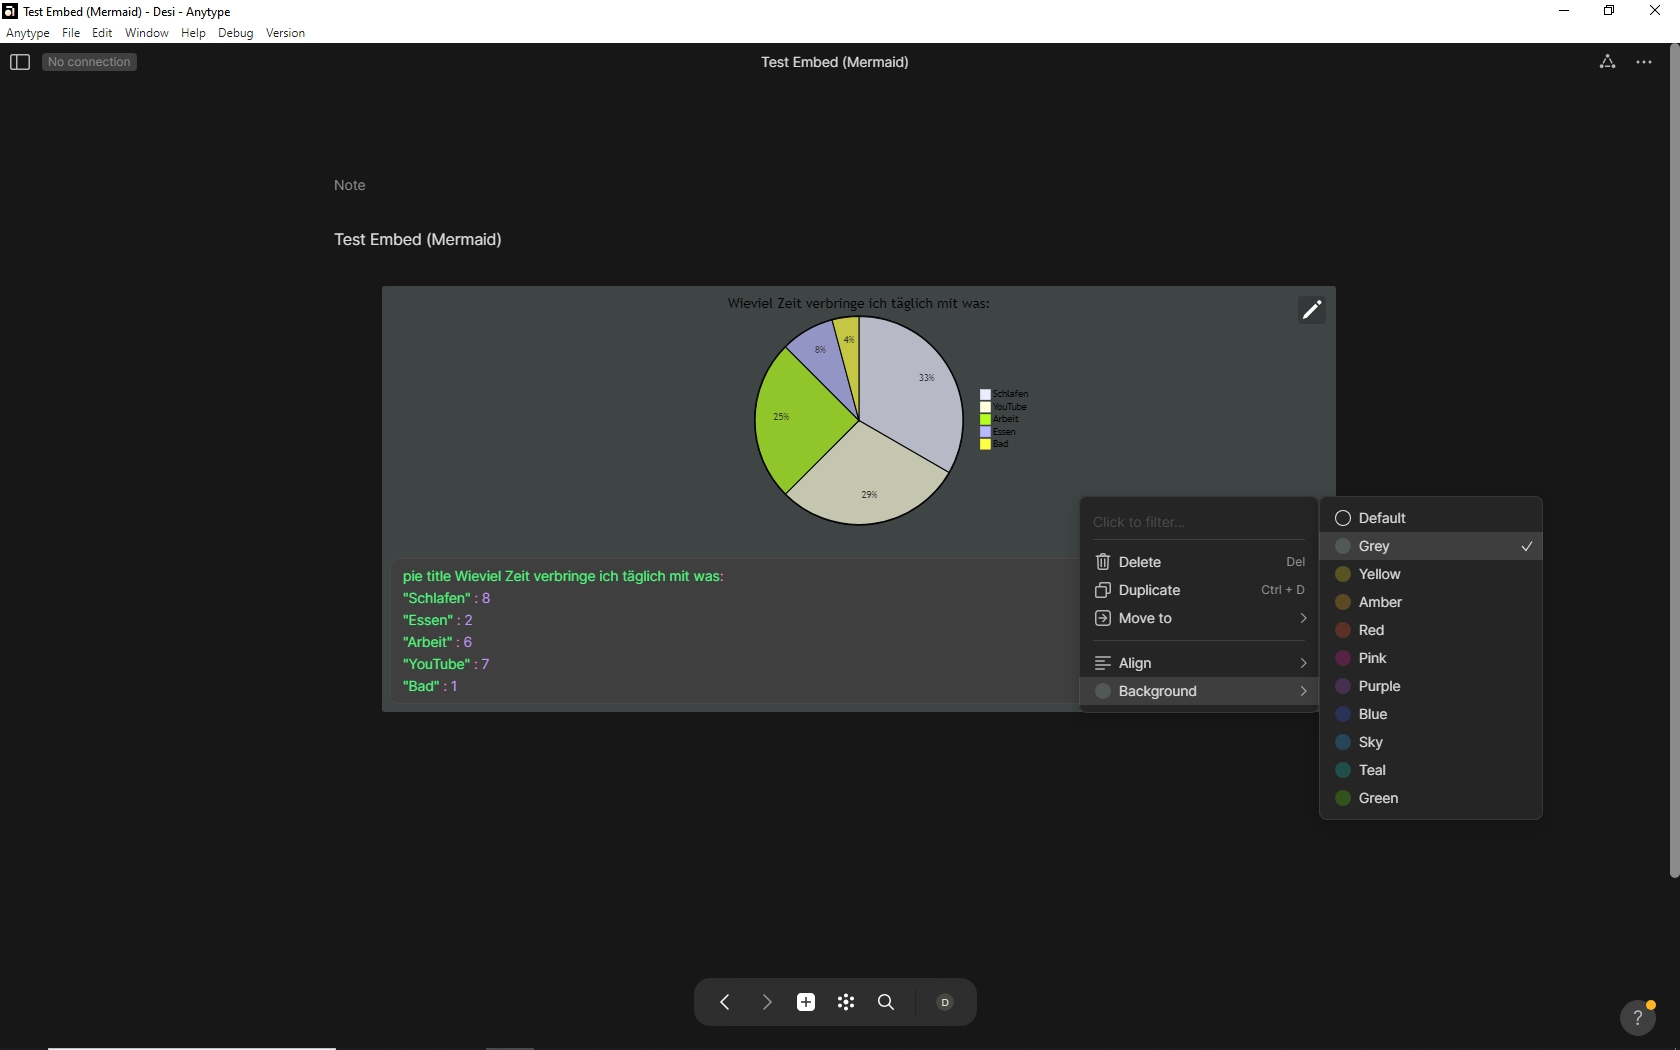Choose Sky background color
This screenshot has width=1680, height=1050.
(1431, 742)
